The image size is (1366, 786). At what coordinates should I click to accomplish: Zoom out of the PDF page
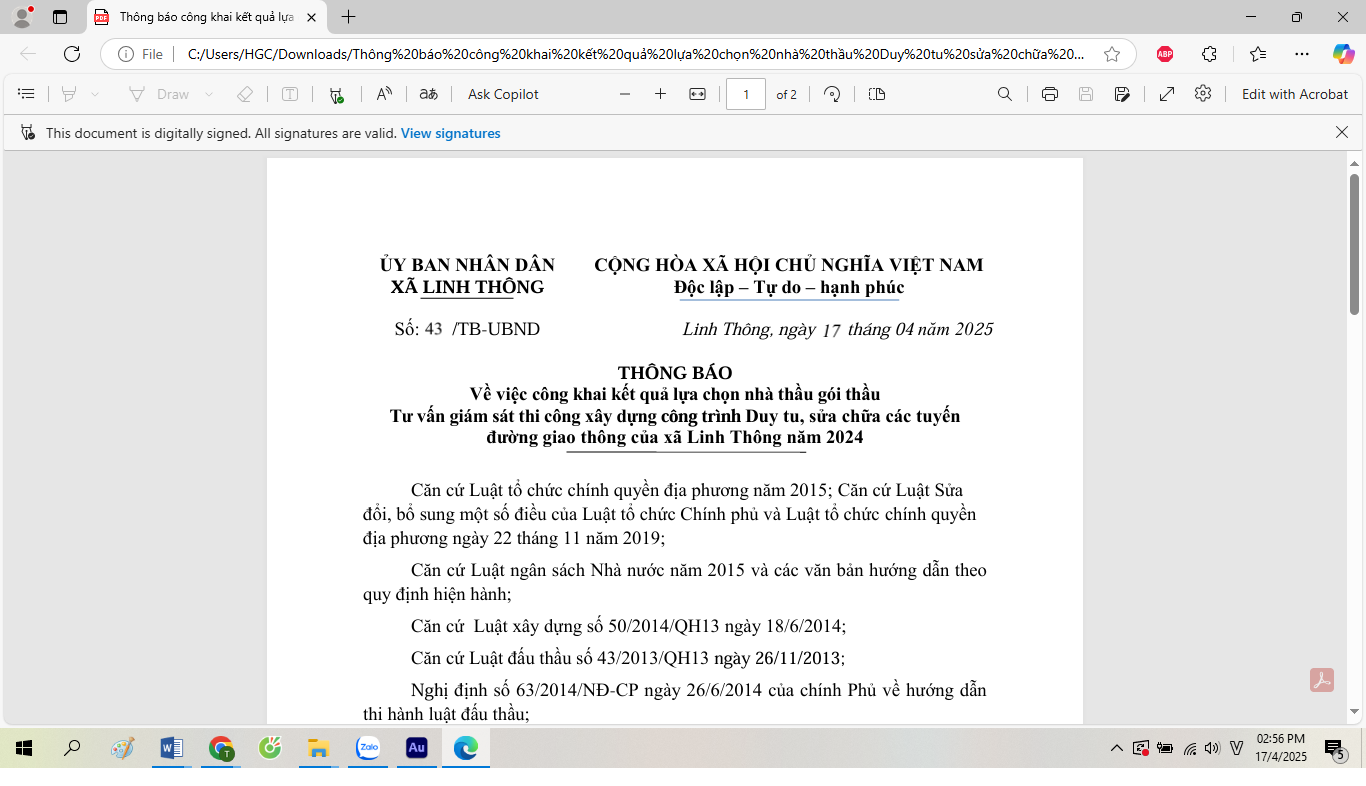pyautogui.click(x=625, y=94)
